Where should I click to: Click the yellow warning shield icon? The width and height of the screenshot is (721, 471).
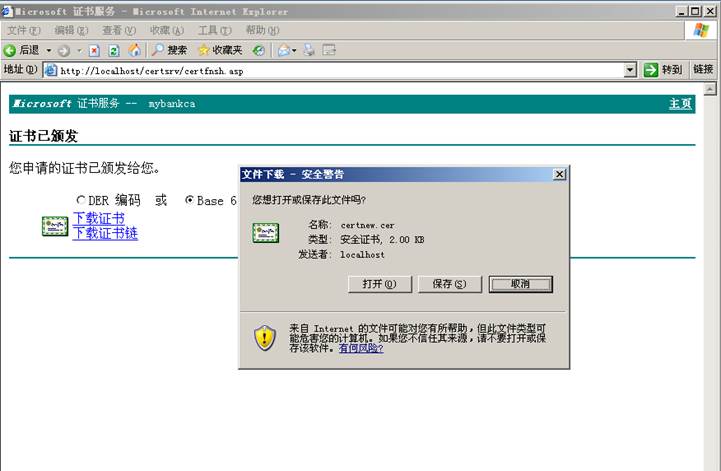tap(265, 338)
